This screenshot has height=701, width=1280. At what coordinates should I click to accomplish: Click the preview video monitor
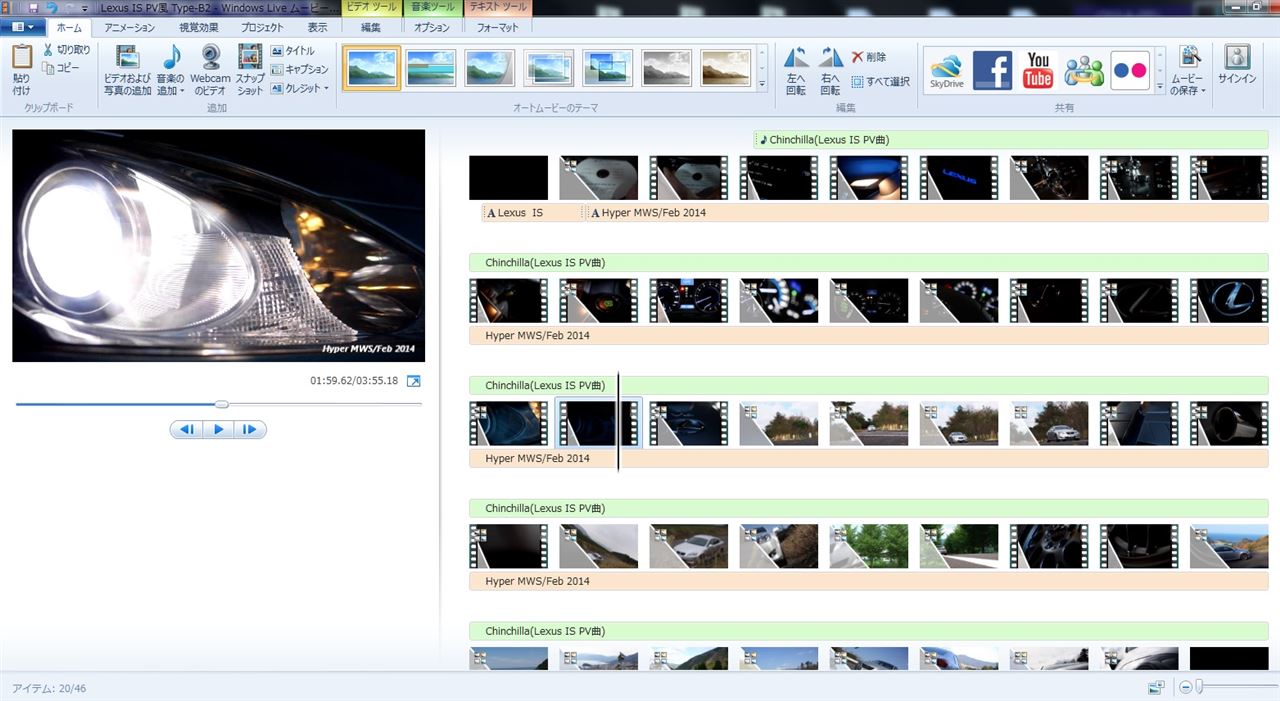tap(218, 245)
